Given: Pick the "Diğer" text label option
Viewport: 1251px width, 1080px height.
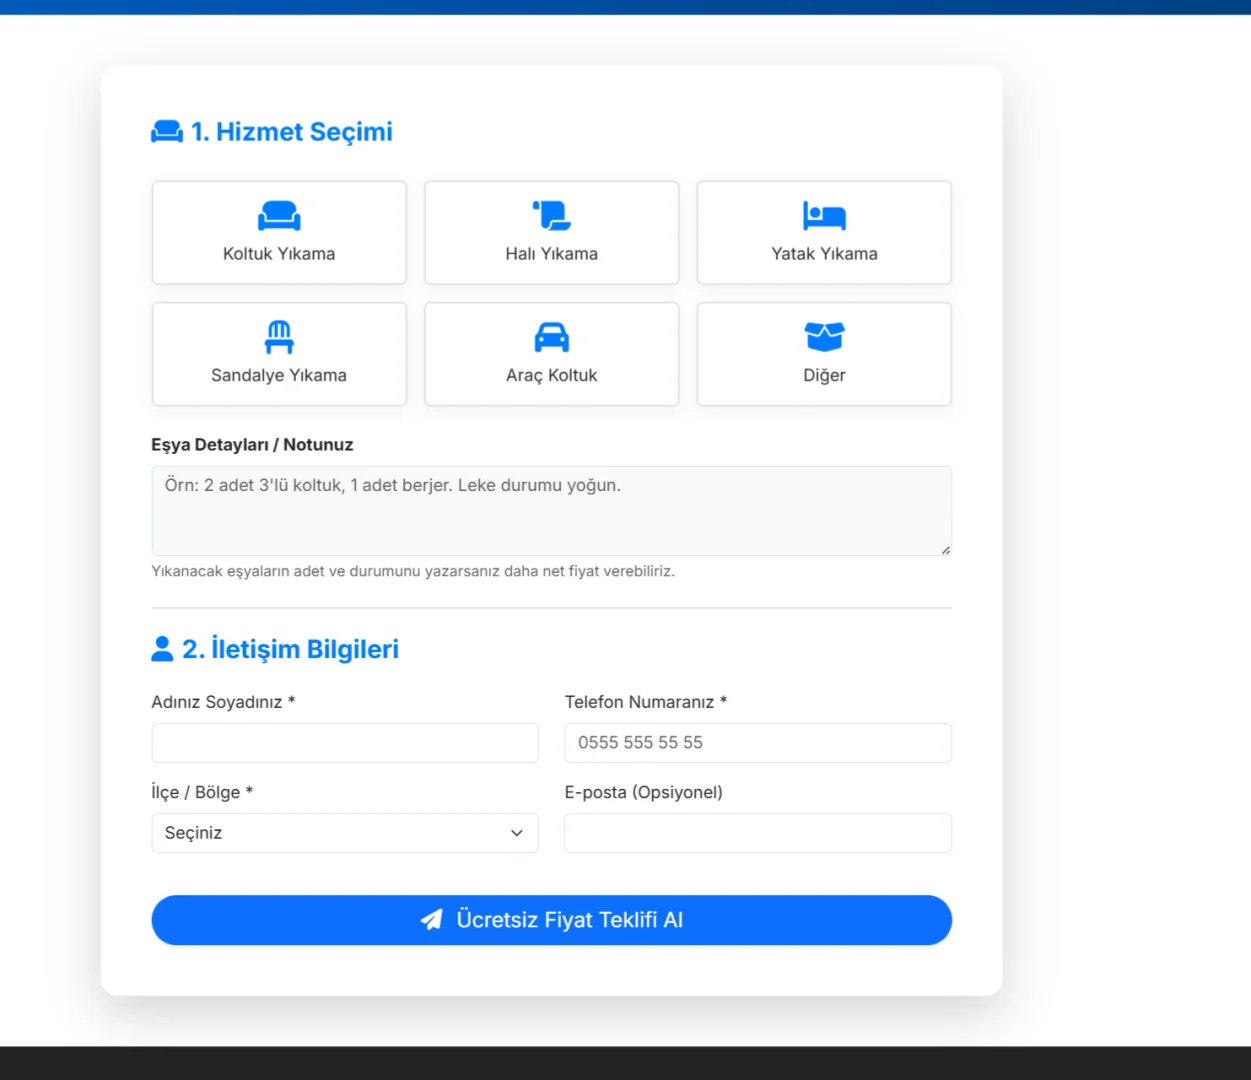Looking at the screenshot, I should pos(824,376).
